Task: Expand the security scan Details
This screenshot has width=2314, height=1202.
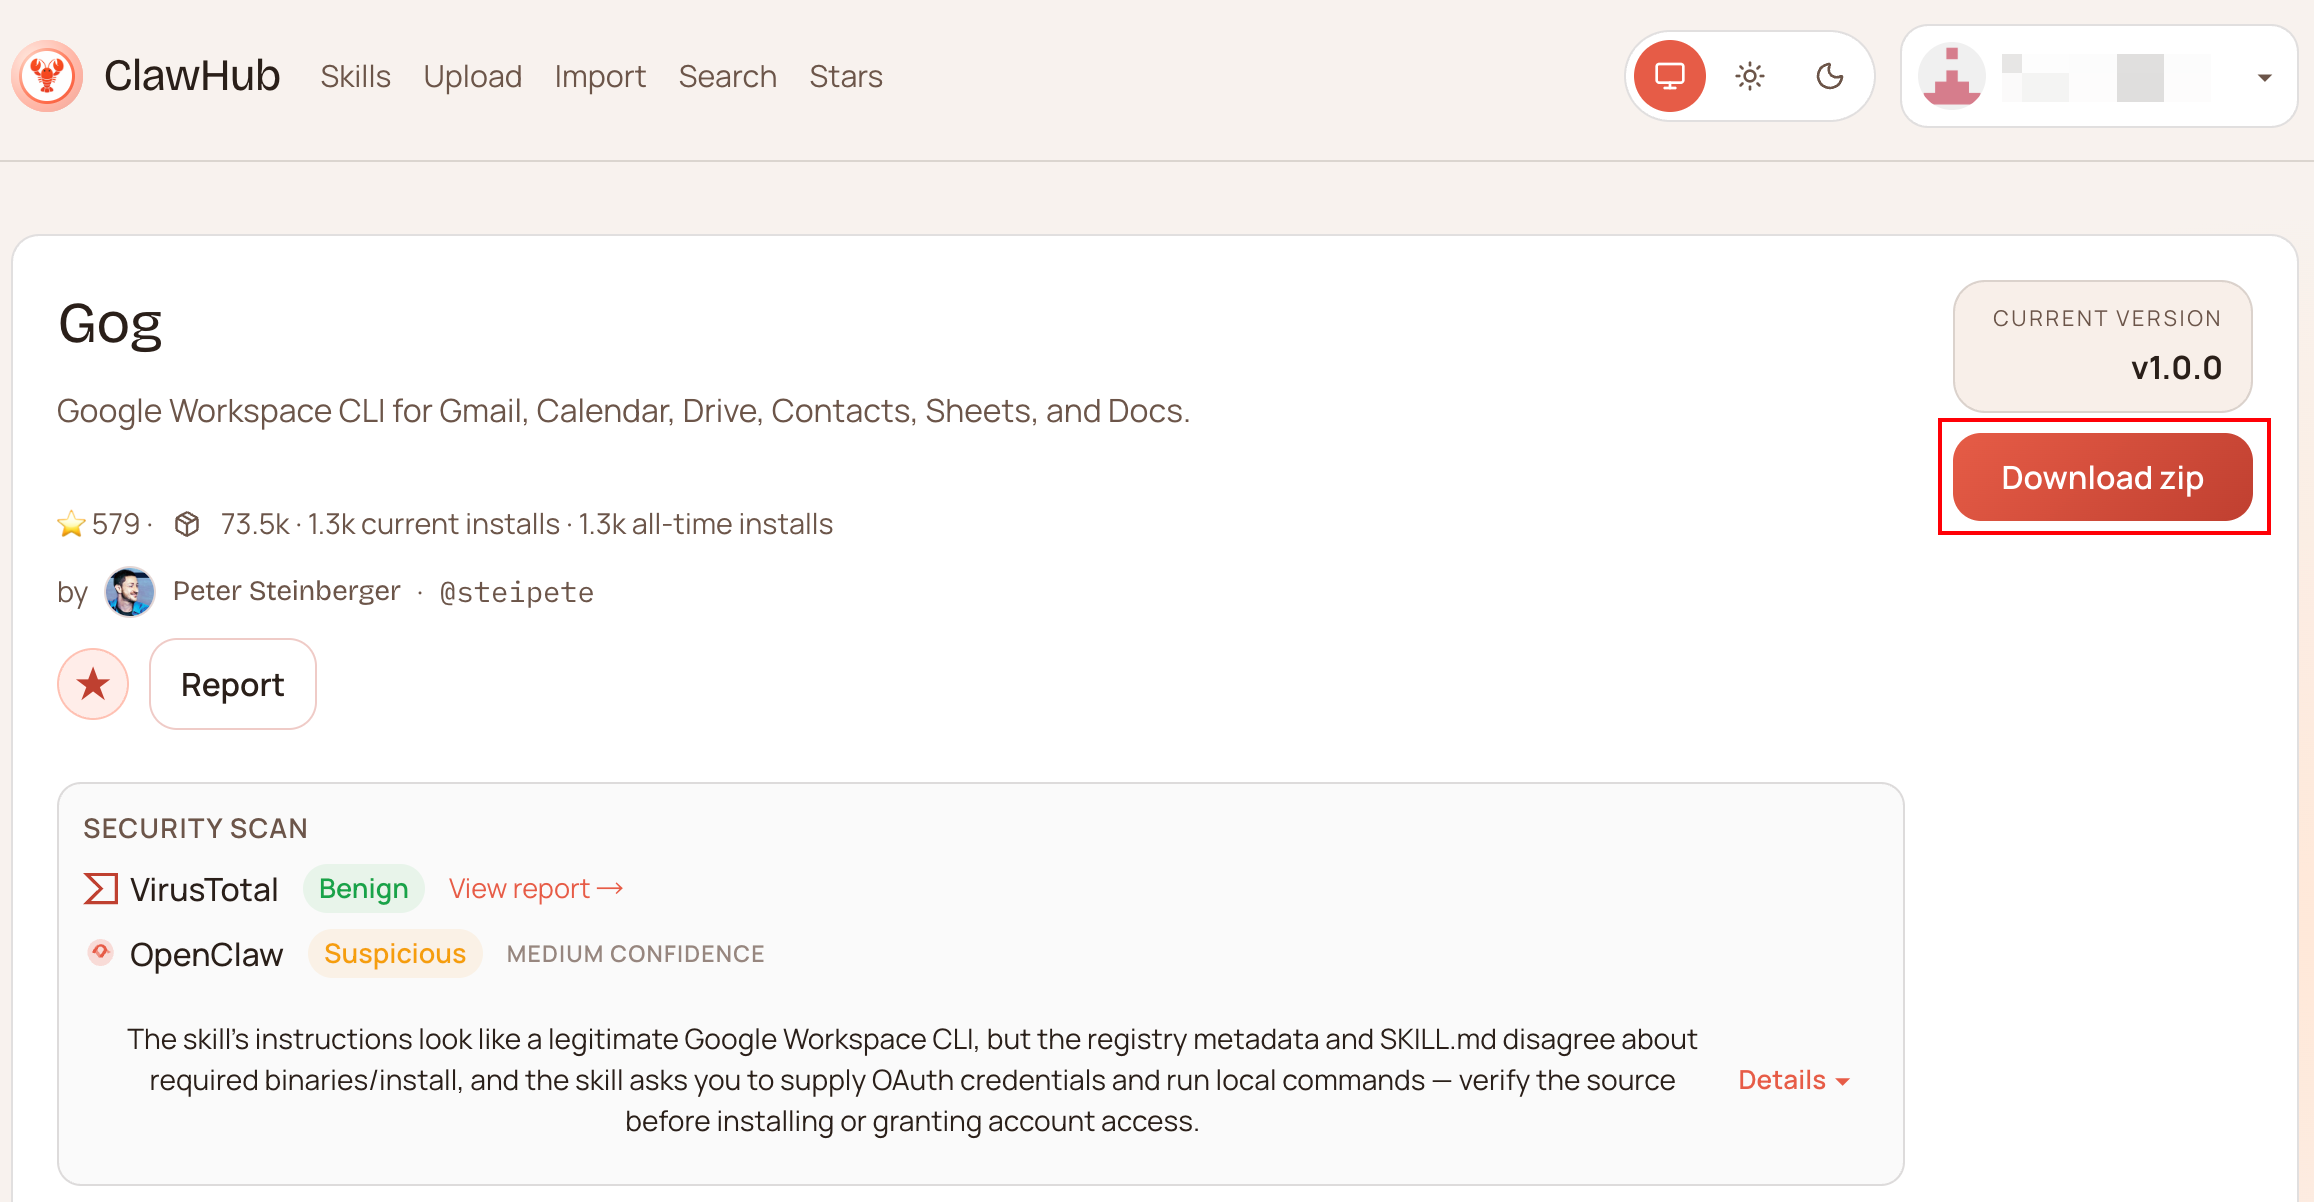Action: 1793,1080
